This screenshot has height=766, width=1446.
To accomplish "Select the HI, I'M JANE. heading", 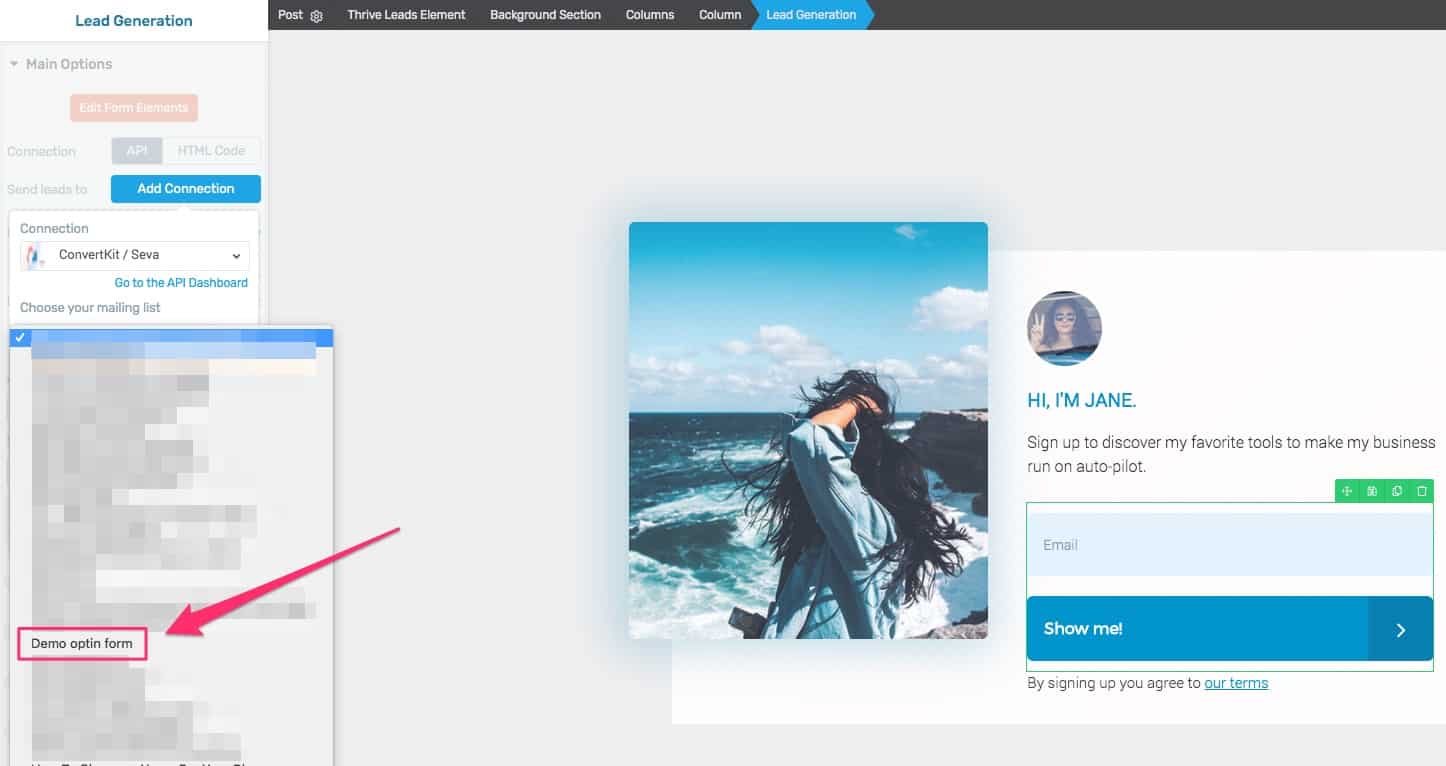I will click(1082, 401).
